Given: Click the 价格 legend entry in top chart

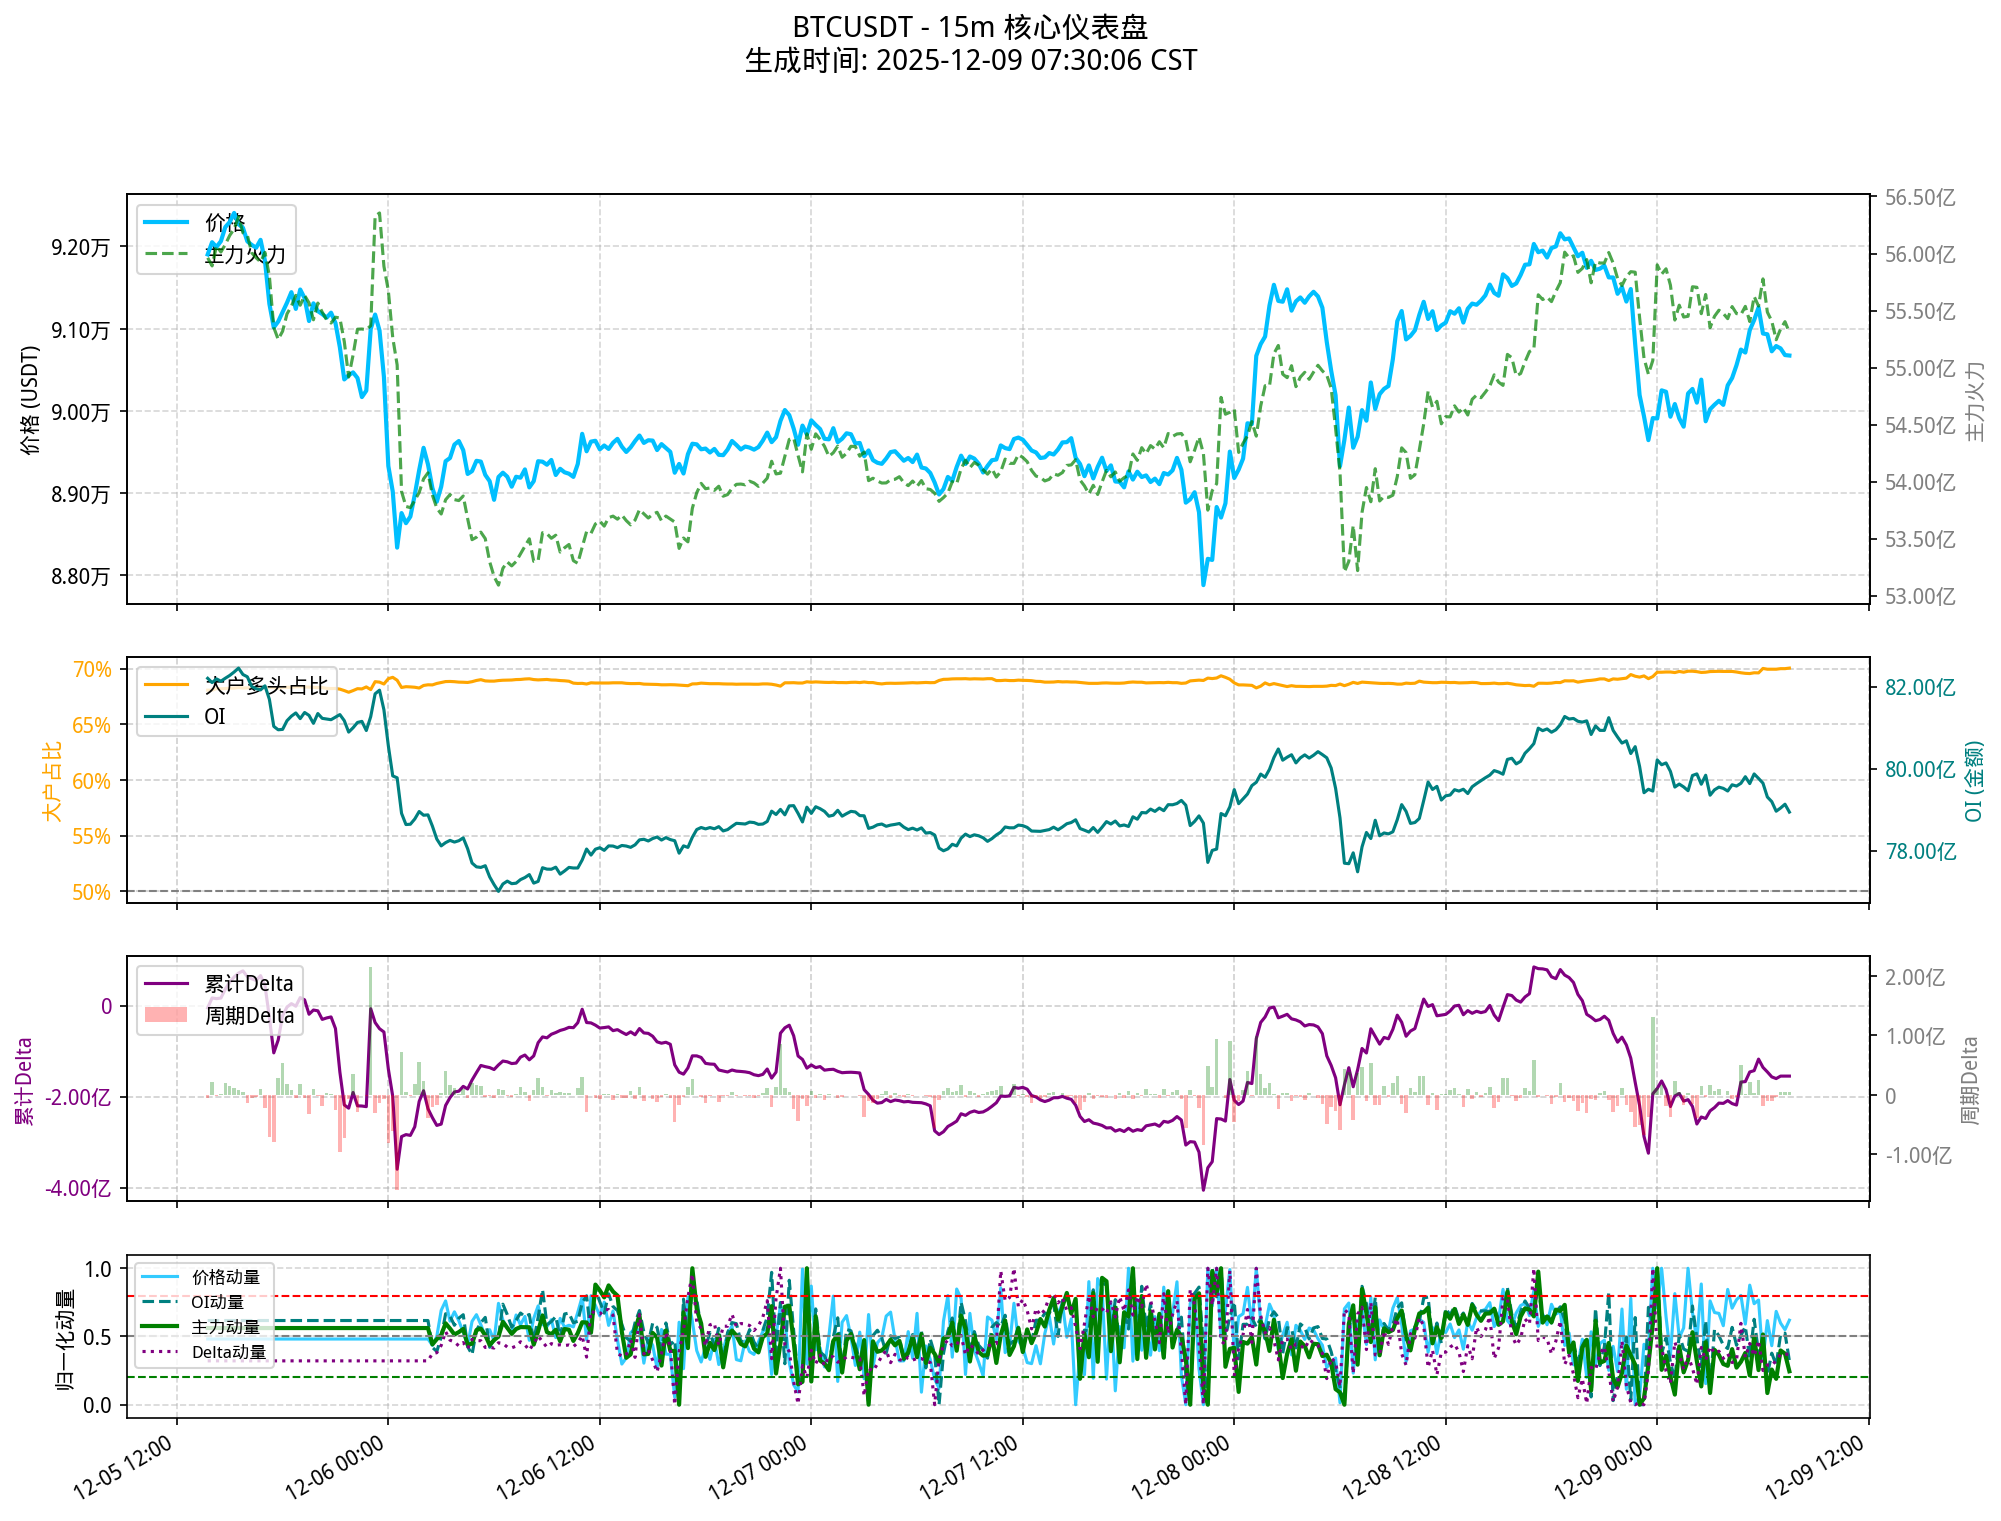Looking at the screenshot, I should tap(226, 222).
